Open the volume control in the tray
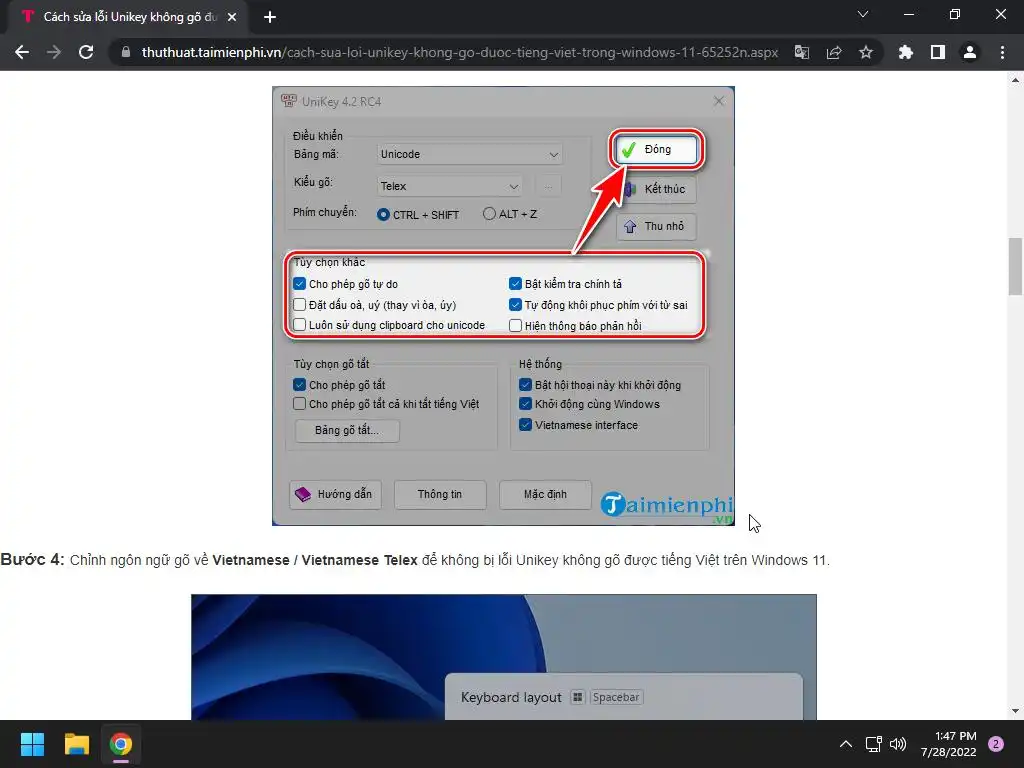This screenshot has width=1024, height=768. coord(898,744)
